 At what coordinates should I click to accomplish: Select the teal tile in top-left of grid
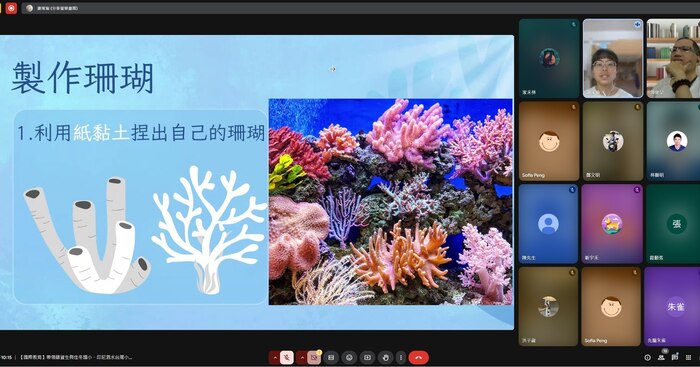click(549, 58)
